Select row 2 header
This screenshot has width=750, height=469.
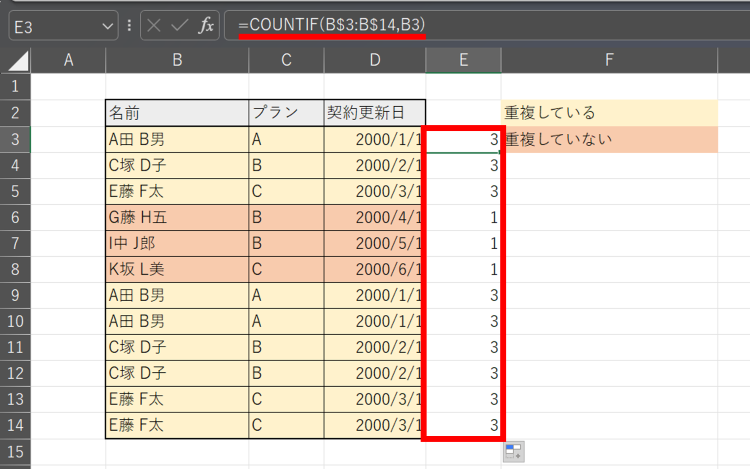(x=15, y=113)
